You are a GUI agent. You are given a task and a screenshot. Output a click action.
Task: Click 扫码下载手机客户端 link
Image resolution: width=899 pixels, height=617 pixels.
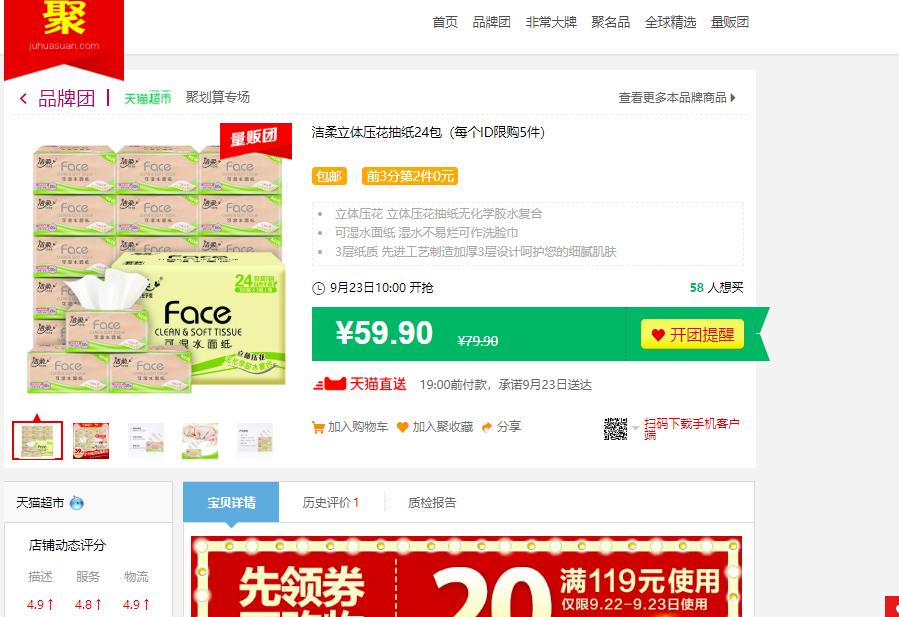[x=691, y=429]
